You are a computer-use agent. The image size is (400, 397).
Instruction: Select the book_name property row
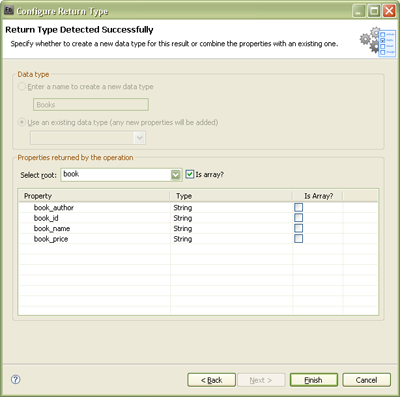click(198, 228)
